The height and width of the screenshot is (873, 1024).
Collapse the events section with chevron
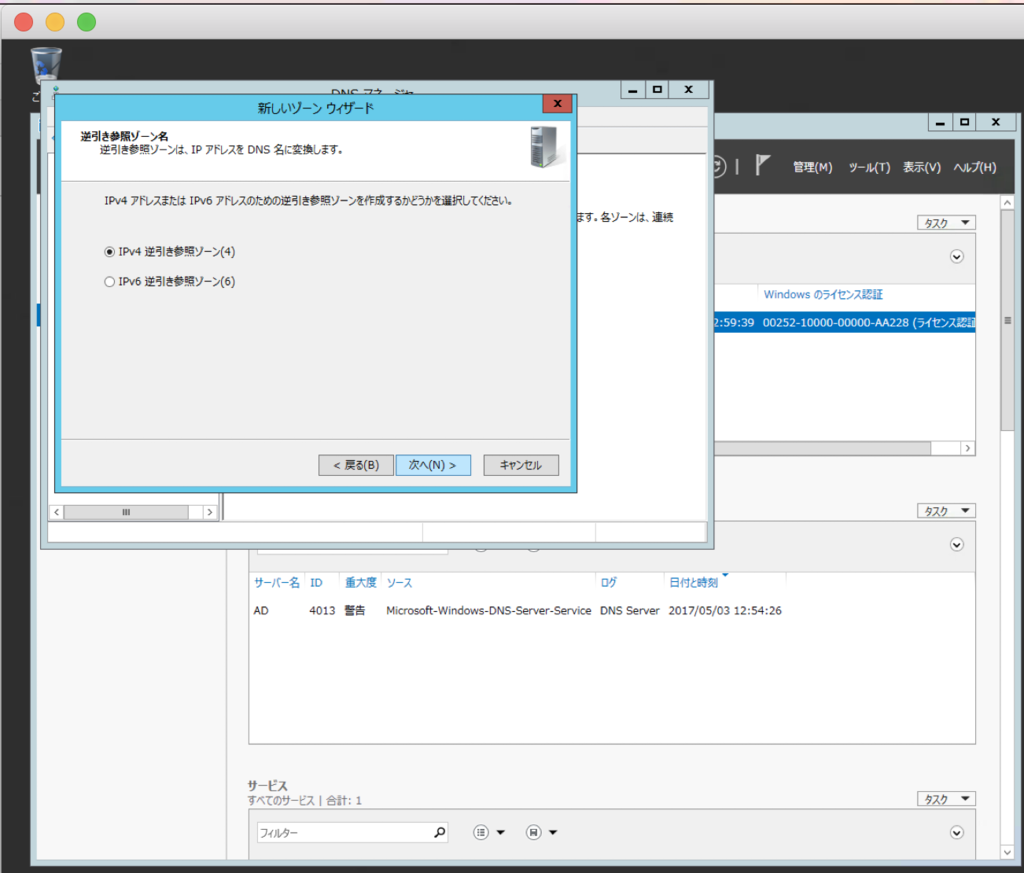957,545
